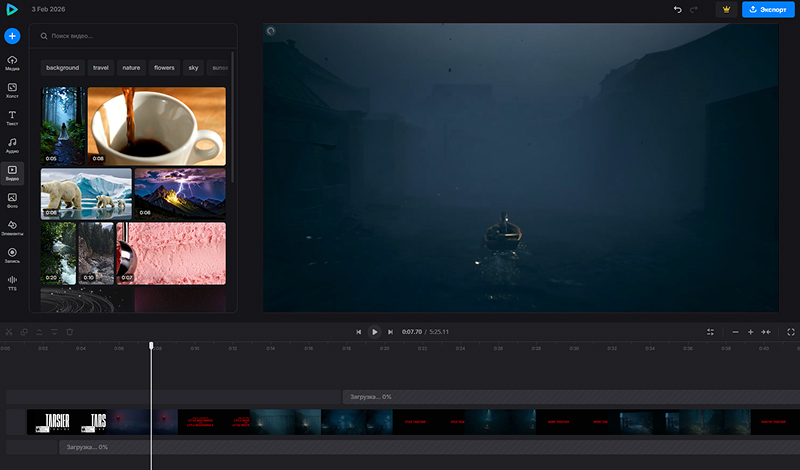Select the Текст tool in sidebar
The image size is (800, 470).
[x=12, y=119]
